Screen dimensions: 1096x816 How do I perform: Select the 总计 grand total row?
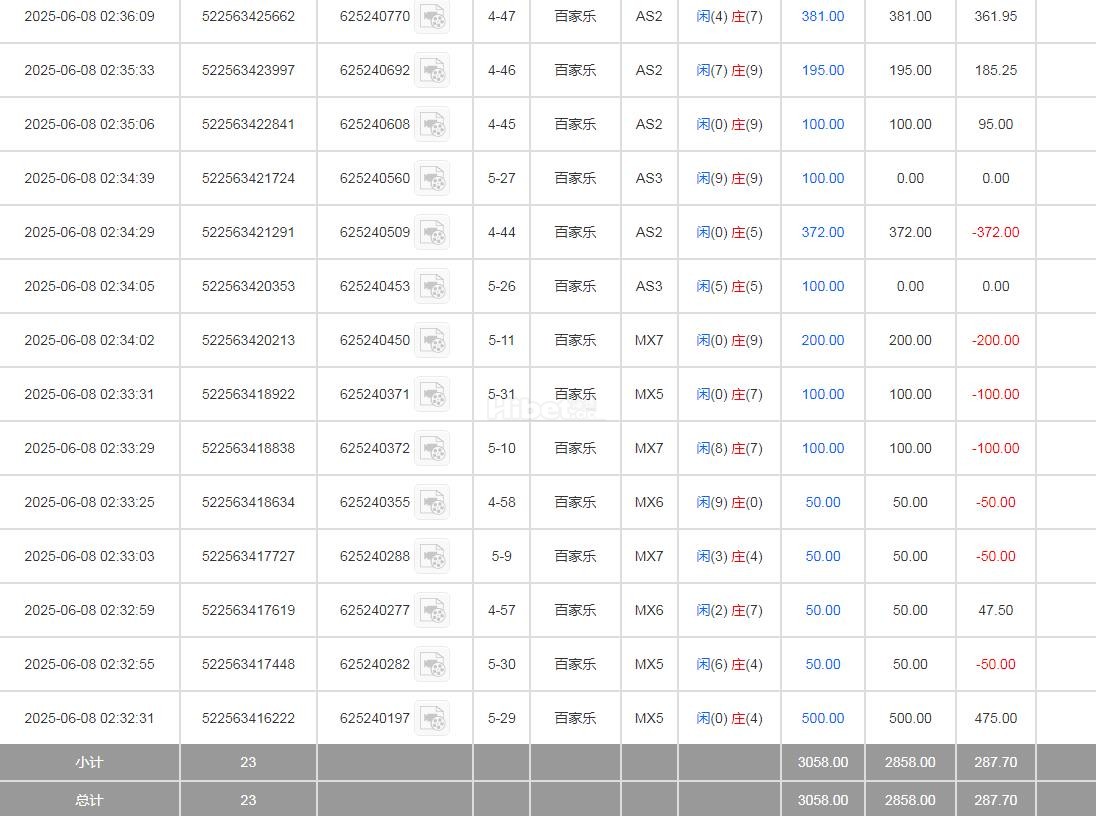pyautogui.click(x=89, y=800)
